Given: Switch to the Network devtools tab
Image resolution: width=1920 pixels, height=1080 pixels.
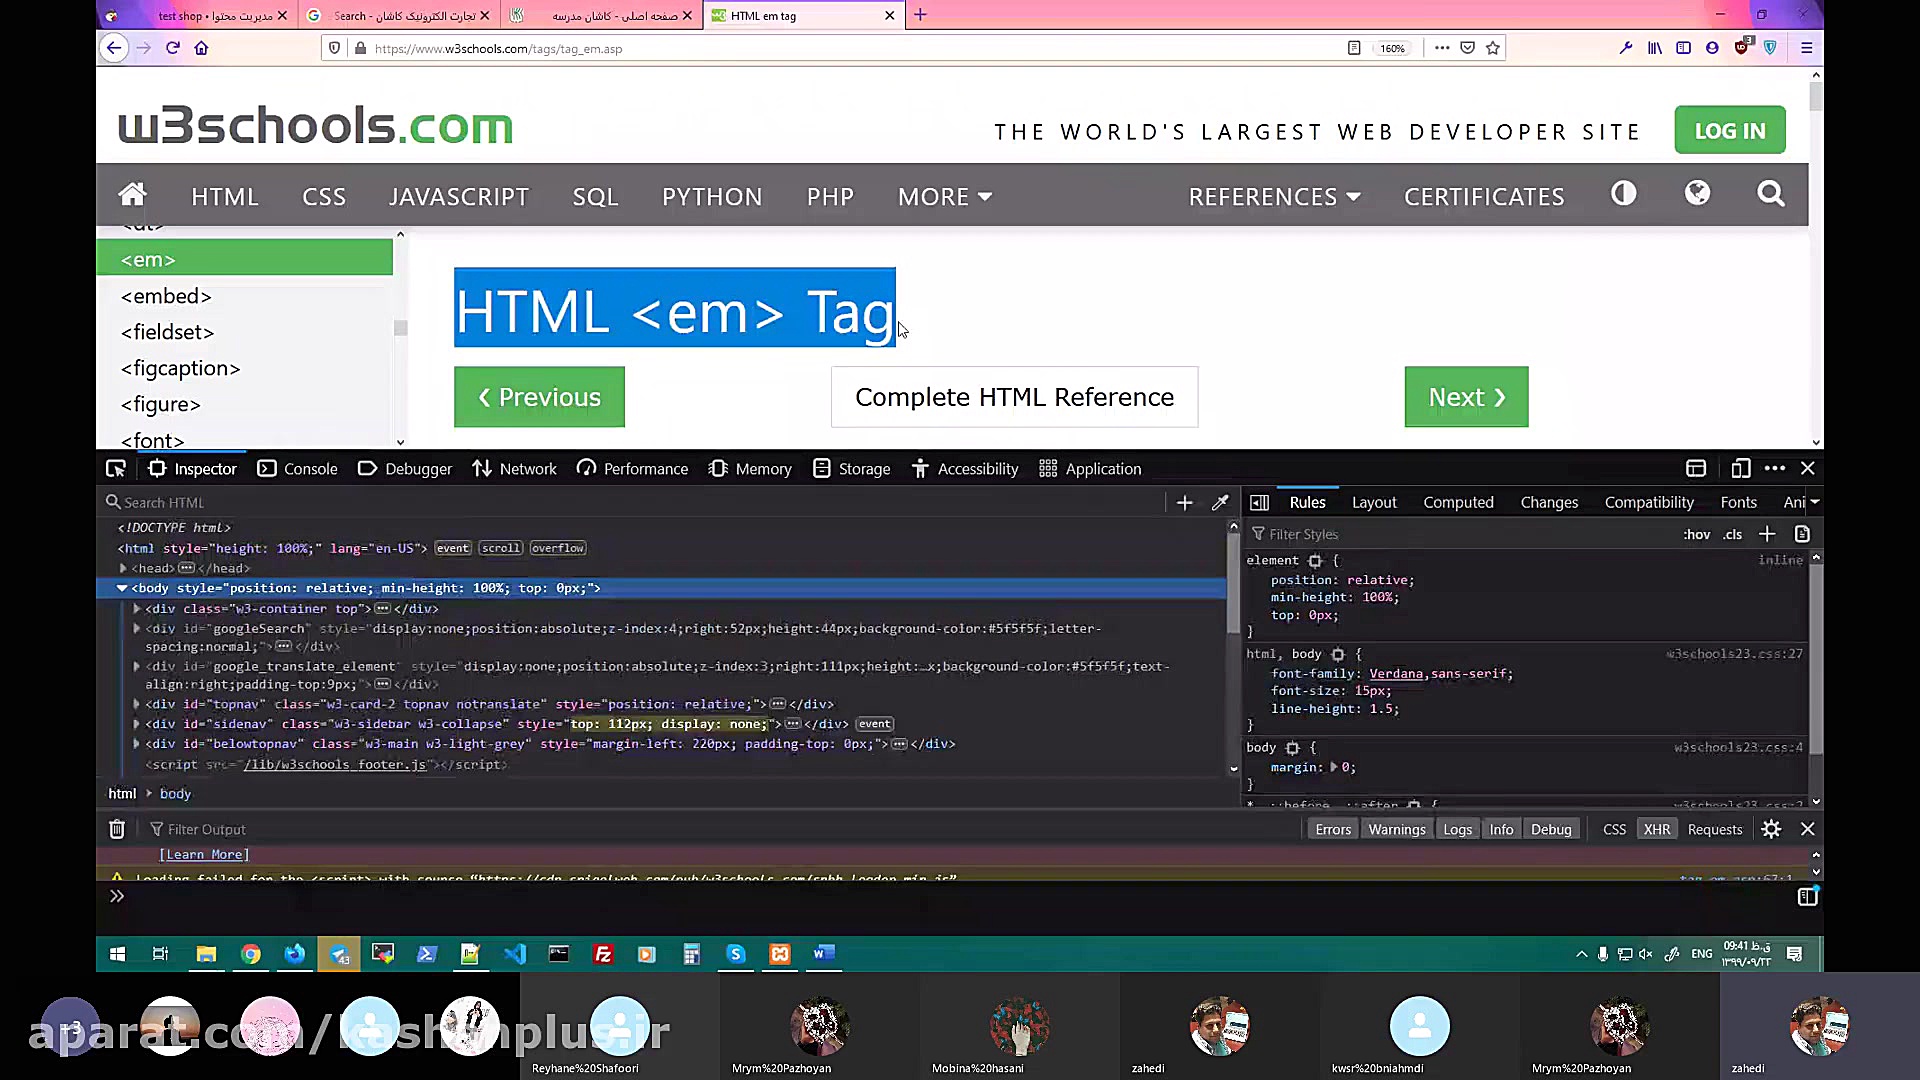Looking at the screenshot, I should 515,469.
